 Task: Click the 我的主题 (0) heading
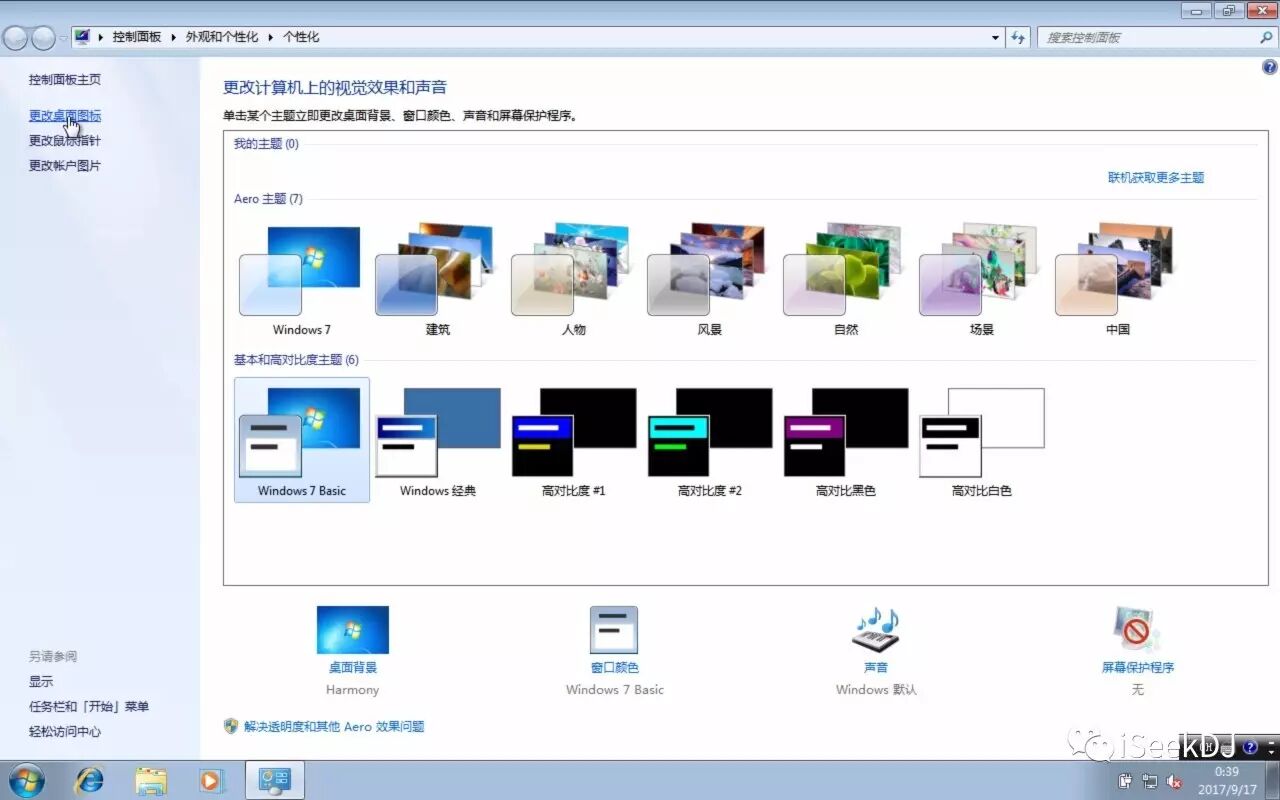[x=266, y=144]
